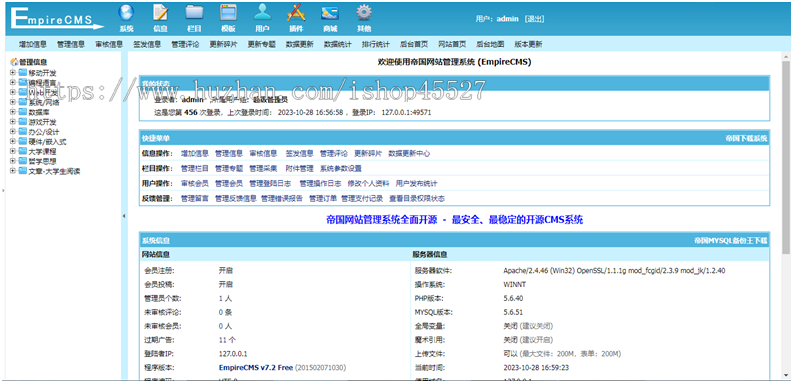This screenshot has width=793, height=383.
Task: Open the 插件 (Plugins) icon
Action: coord(296,13)
